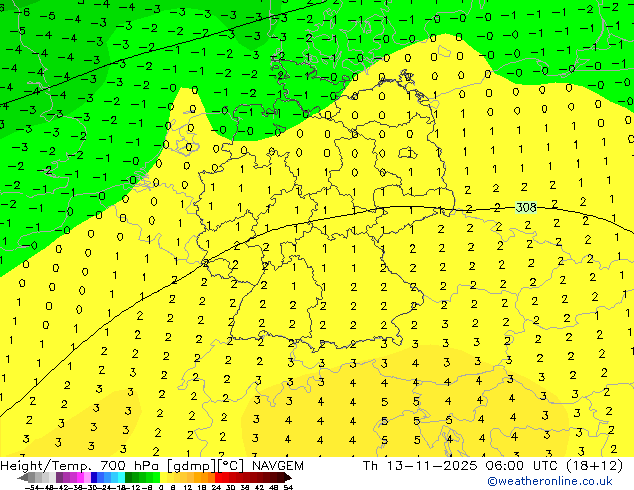Image resolution: width=634 pixels, height=490 pixels.
Task: Click the 06:00 UTC time text
Action: (522, 466)
